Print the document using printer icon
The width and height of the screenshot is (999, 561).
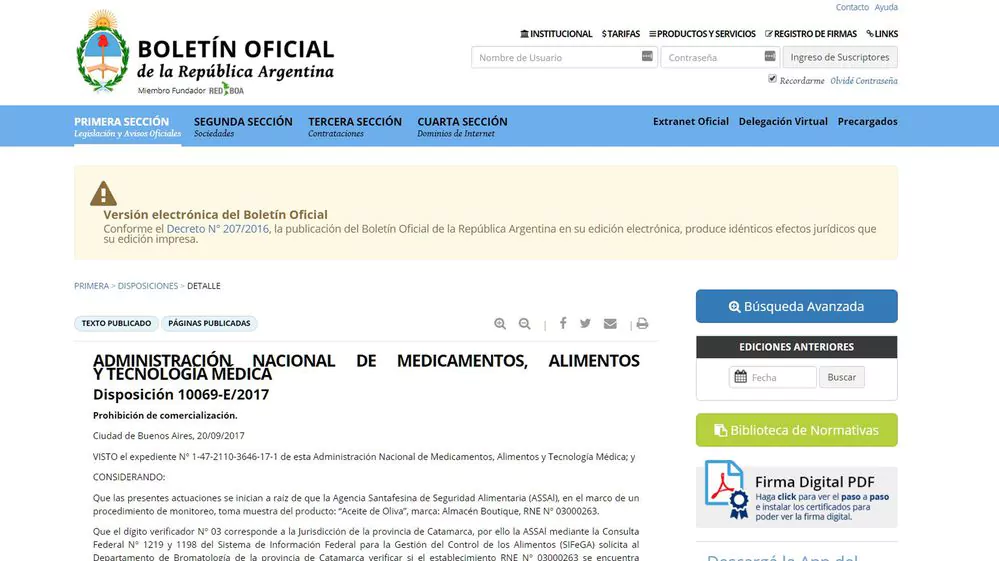point(642,324)
